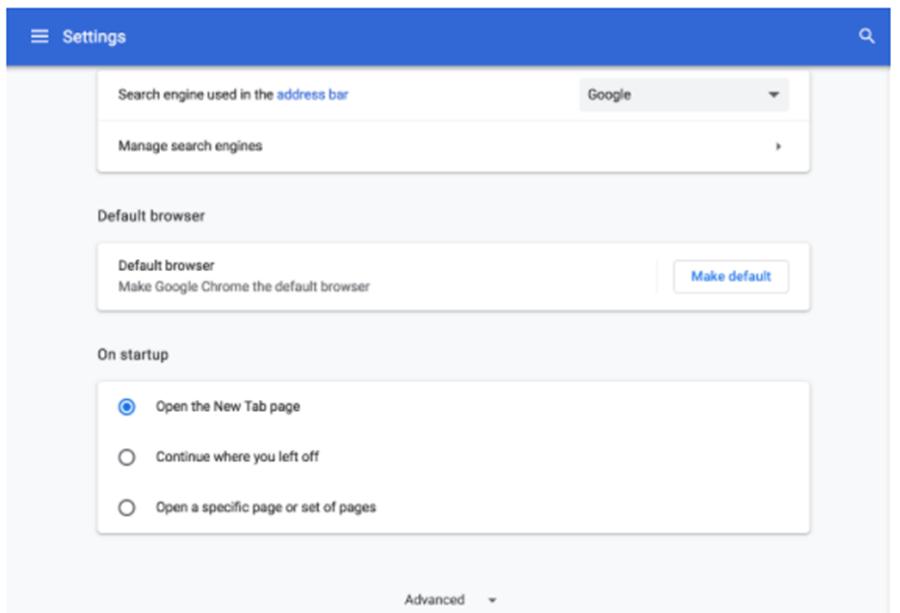The width and height of the screenshot is (900, 613).
Task: Open the Google search engine dropdown
Action: [683, 95]
